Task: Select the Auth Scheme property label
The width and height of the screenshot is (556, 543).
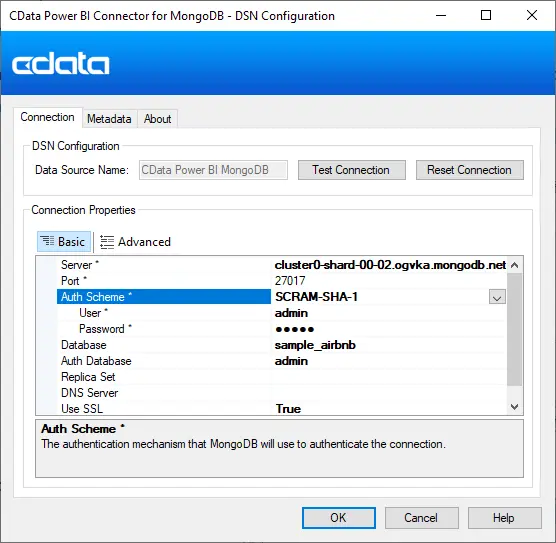Action: coord(96,297)
